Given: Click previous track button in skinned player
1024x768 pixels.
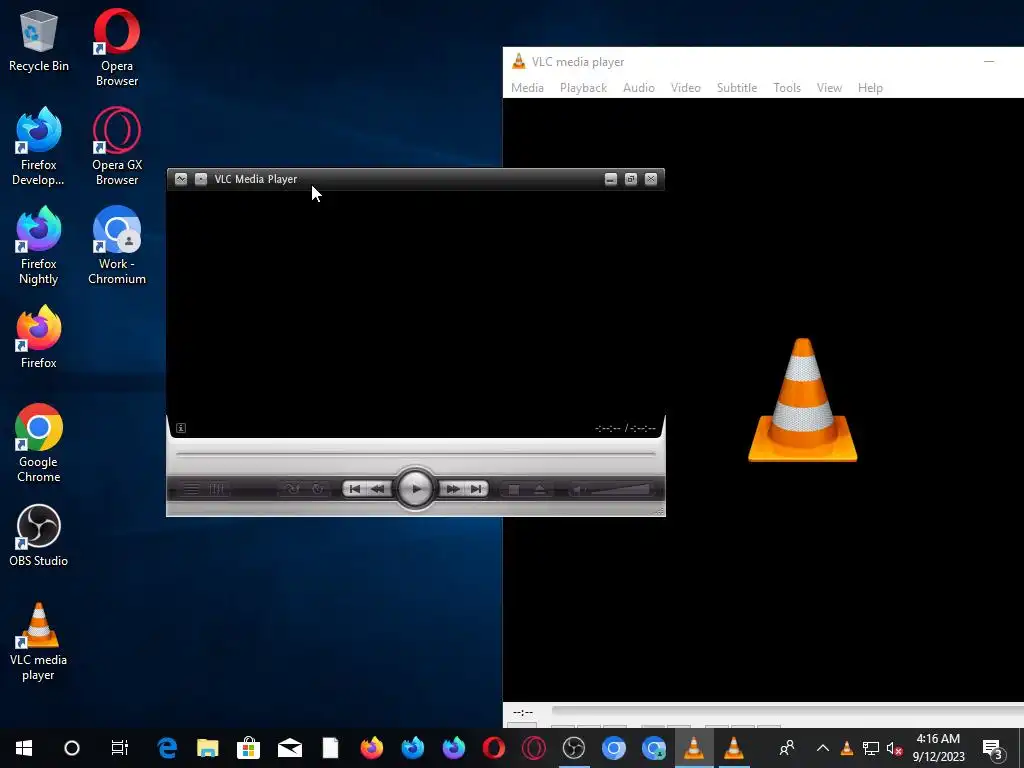Looking at the screenshot, I should tap(355, 488).
